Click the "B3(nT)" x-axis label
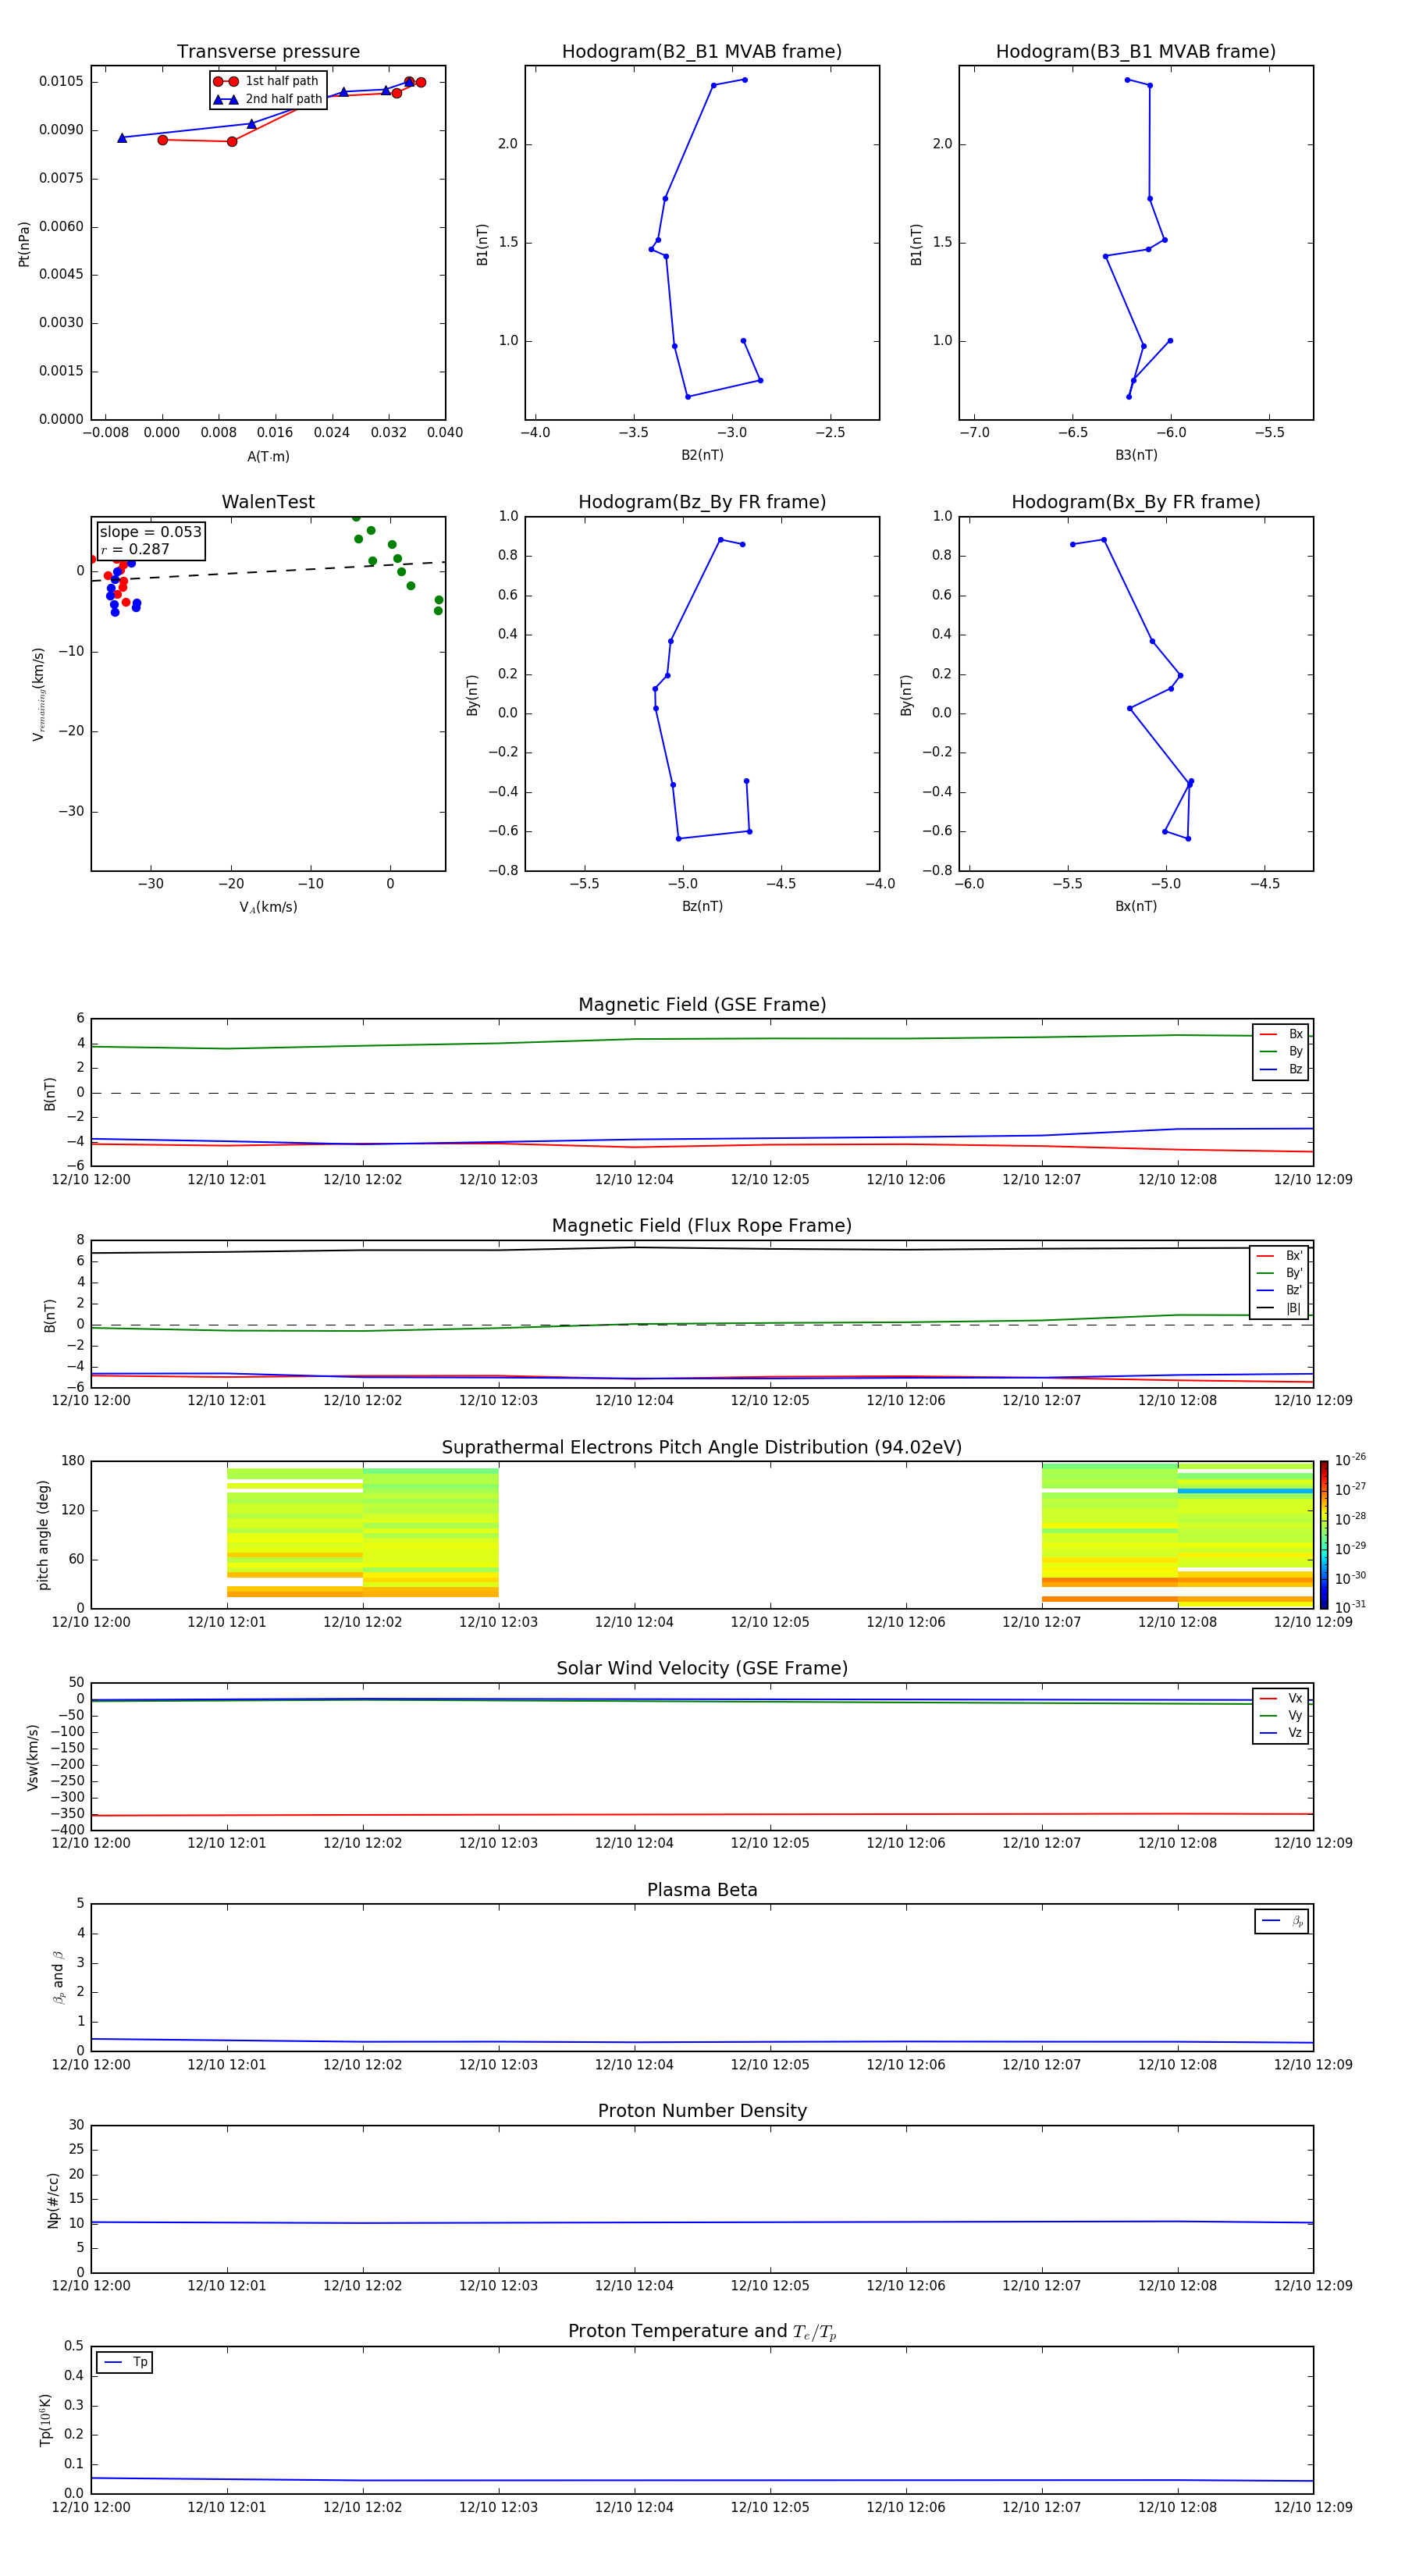Screen dimensions: 1405x2576 (1136, 455)
